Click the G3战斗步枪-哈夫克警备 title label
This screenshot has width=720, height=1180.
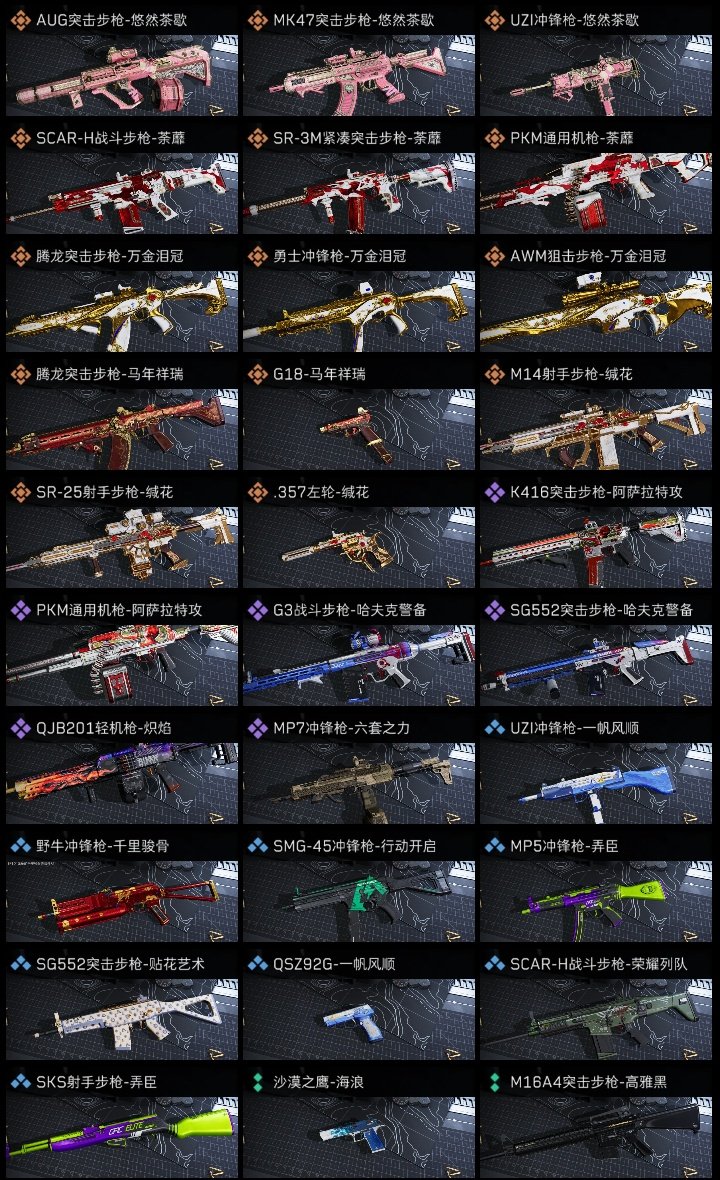pyautogui.click(x=350, y=610)
